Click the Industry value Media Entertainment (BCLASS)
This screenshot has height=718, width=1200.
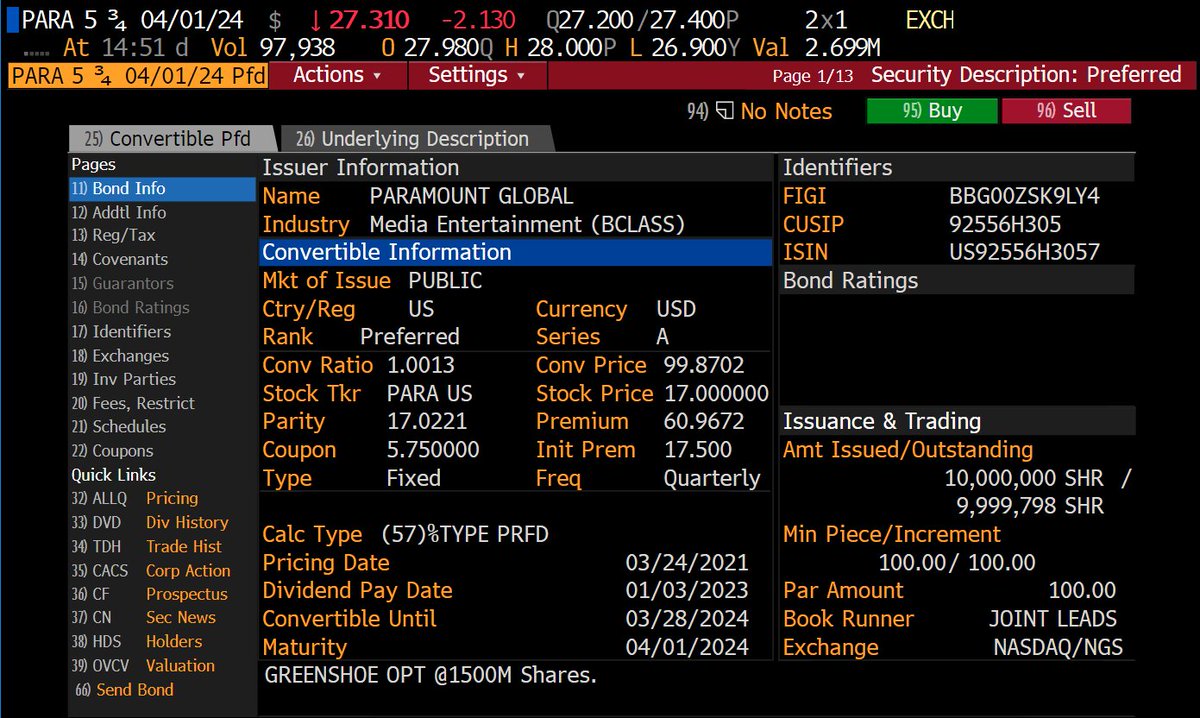pyautogui.click(x=527, y=224)
